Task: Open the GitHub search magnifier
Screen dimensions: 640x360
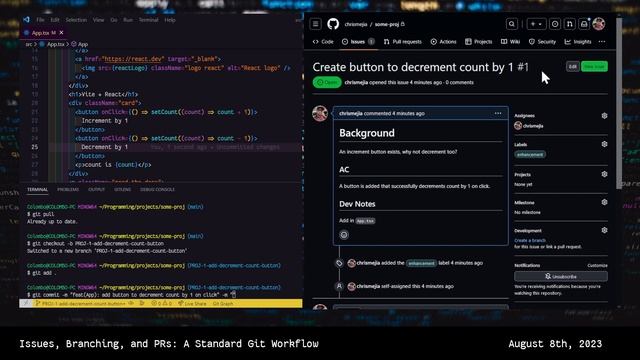Action: [511, 24]
